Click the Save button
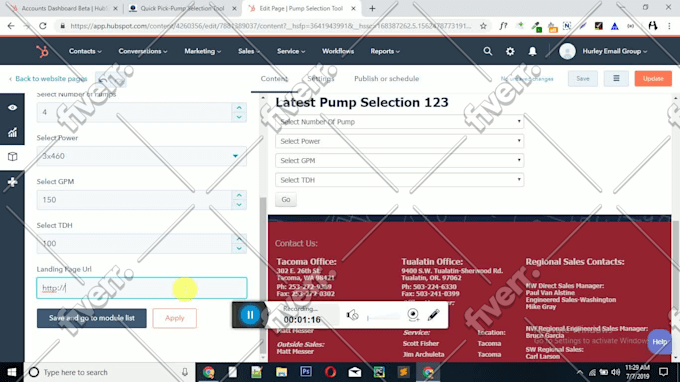This screenshot has width=680, height=382. (x=582, y=78)
